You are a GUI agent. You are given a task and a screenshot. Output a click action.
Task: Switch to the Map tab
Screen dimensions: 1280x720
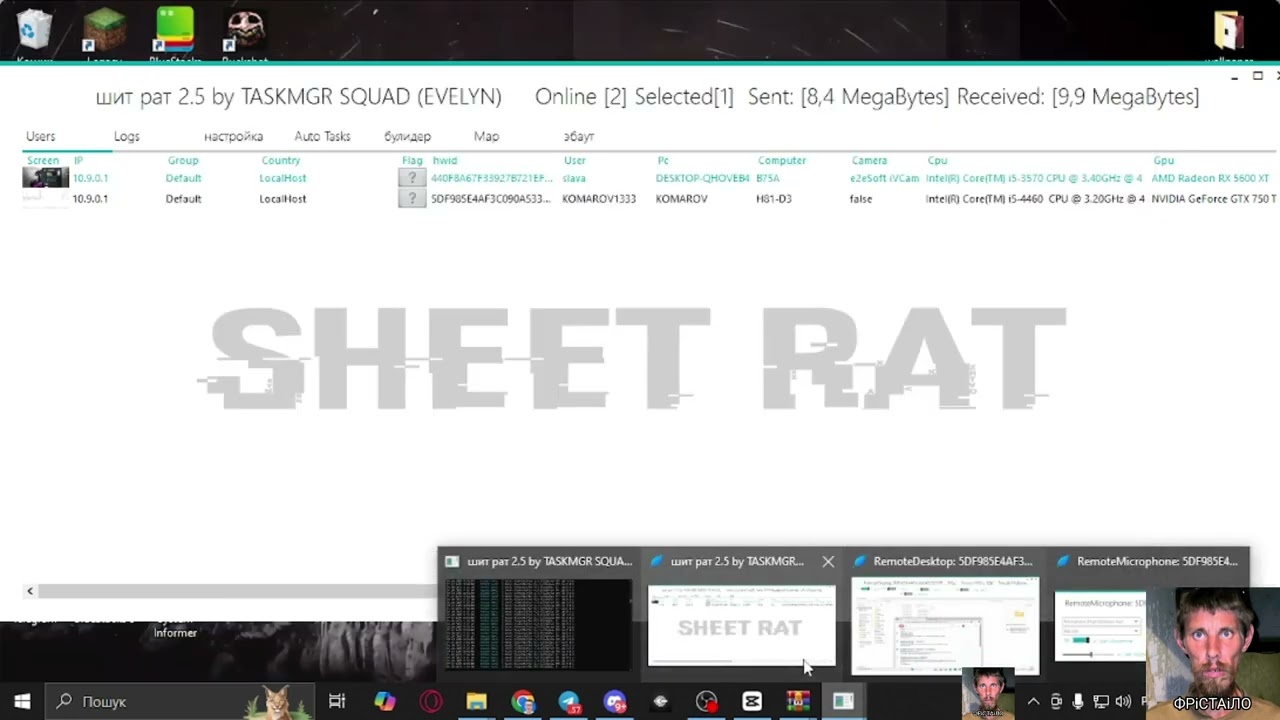coord(486,136)
